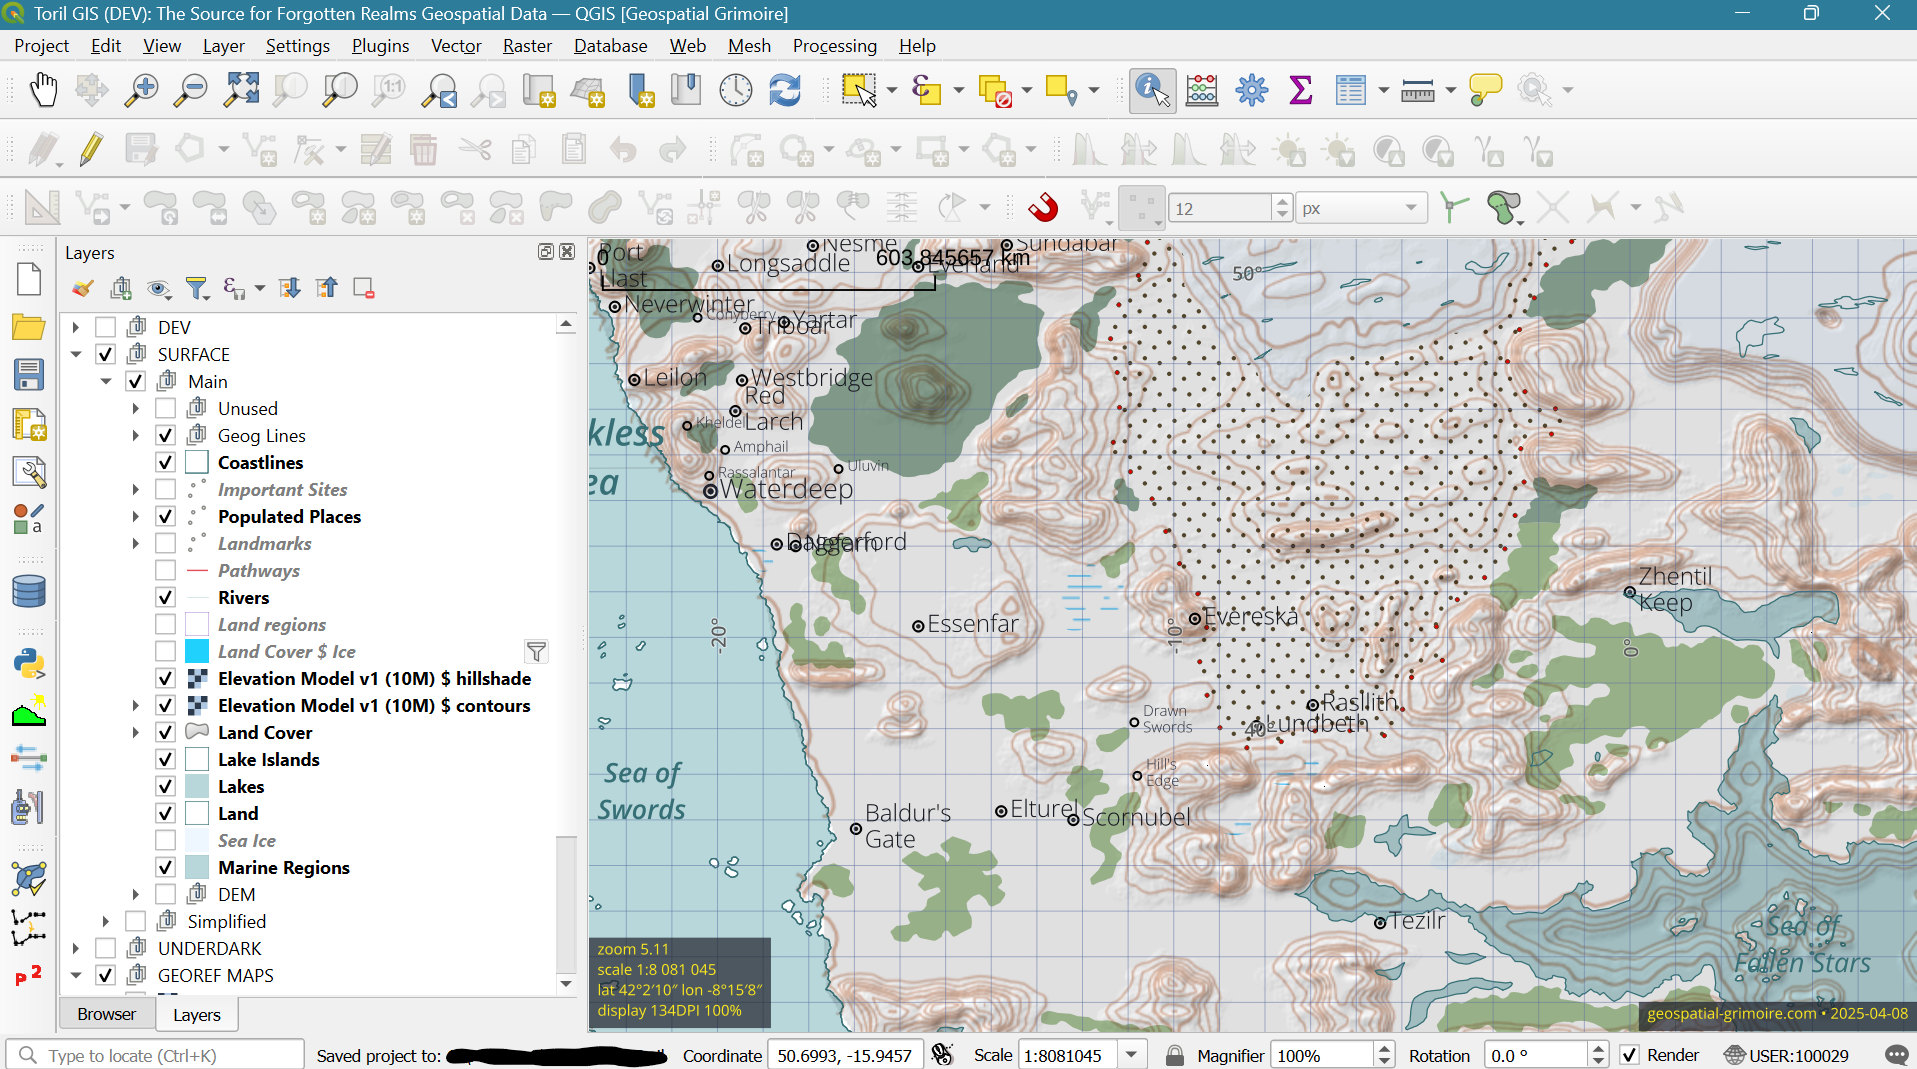The height and width of the screenshot is (1069, 1917).
Task: Click the Filter Legend funnel icon
Action: point(197,289)
